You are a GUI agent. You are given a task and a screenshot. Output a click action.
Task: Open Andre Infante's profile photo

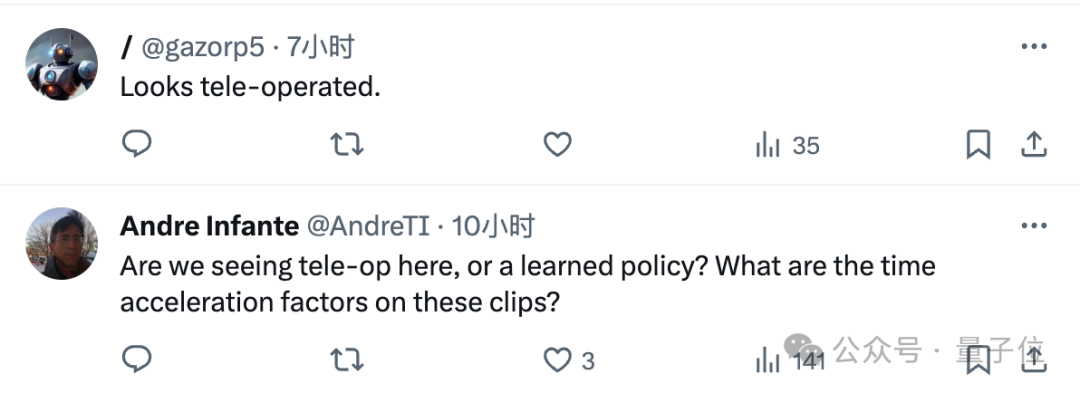point(61,244)
